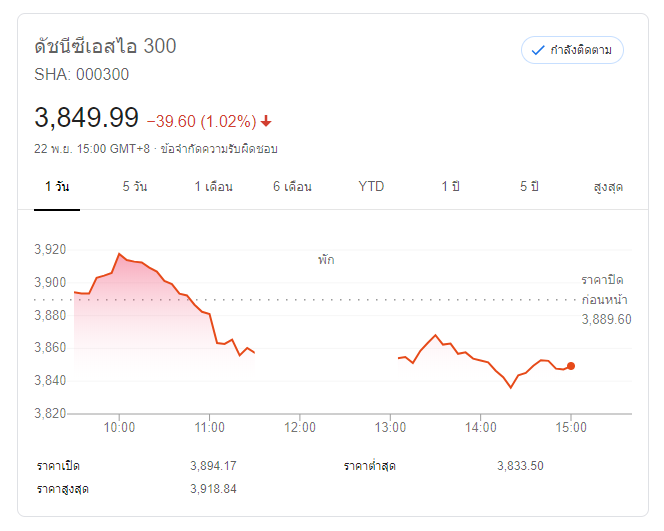Click the พัก break label on chart
Screen dimensions: 664x531
326,260
